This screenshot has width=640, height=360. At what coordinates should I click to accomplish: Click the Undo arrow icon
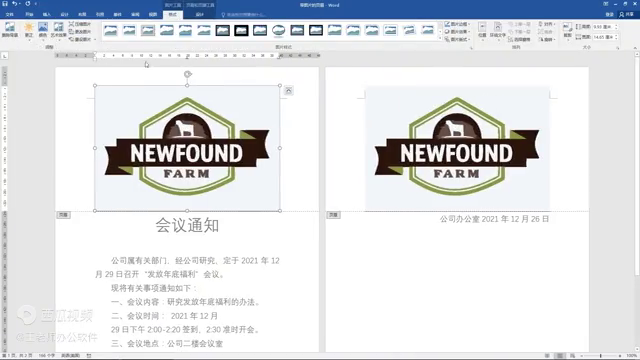pos(14,4)
